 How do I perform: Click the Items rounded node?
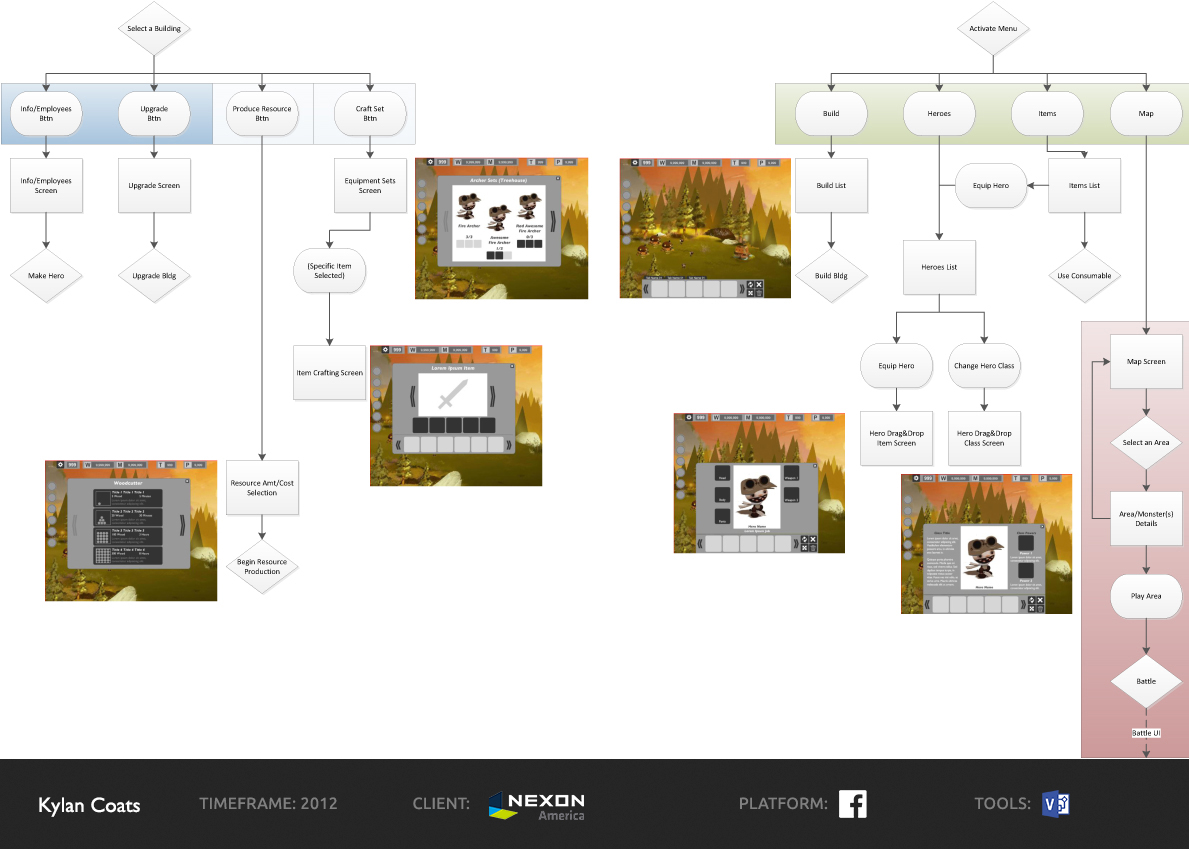click(x=1047, y=114)
